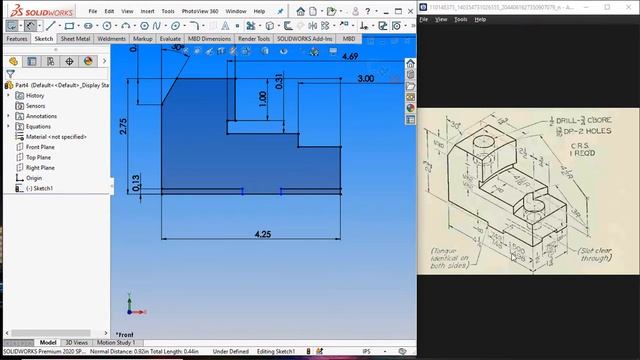Click the Exit Sketch icon
The width and height of the screenshot is (640, 360).
pos(11,26)
